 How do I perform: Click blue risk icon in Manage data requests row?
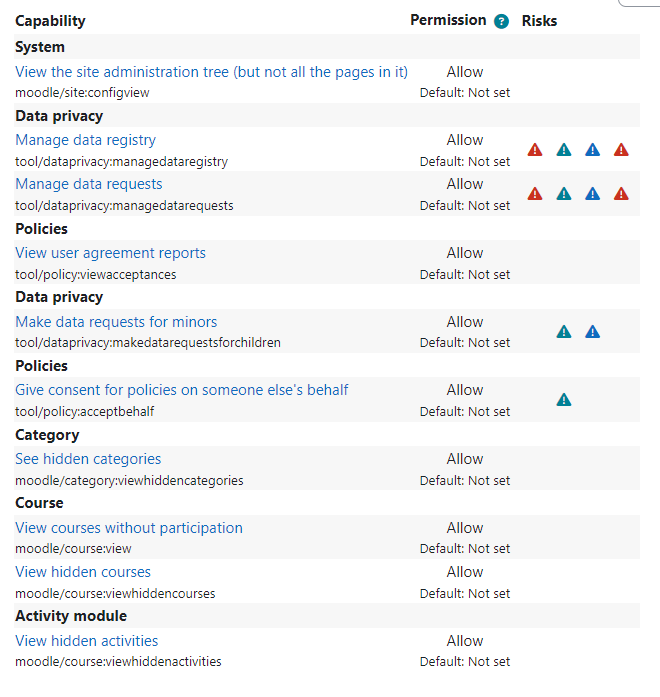click(592, 194)
